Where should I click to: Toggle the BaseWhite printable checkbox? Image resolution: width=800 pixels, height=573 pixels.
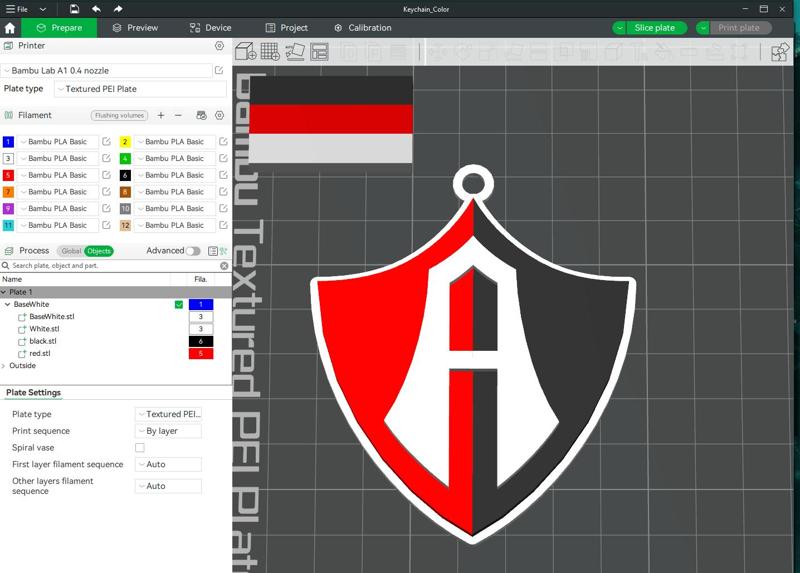179,305
